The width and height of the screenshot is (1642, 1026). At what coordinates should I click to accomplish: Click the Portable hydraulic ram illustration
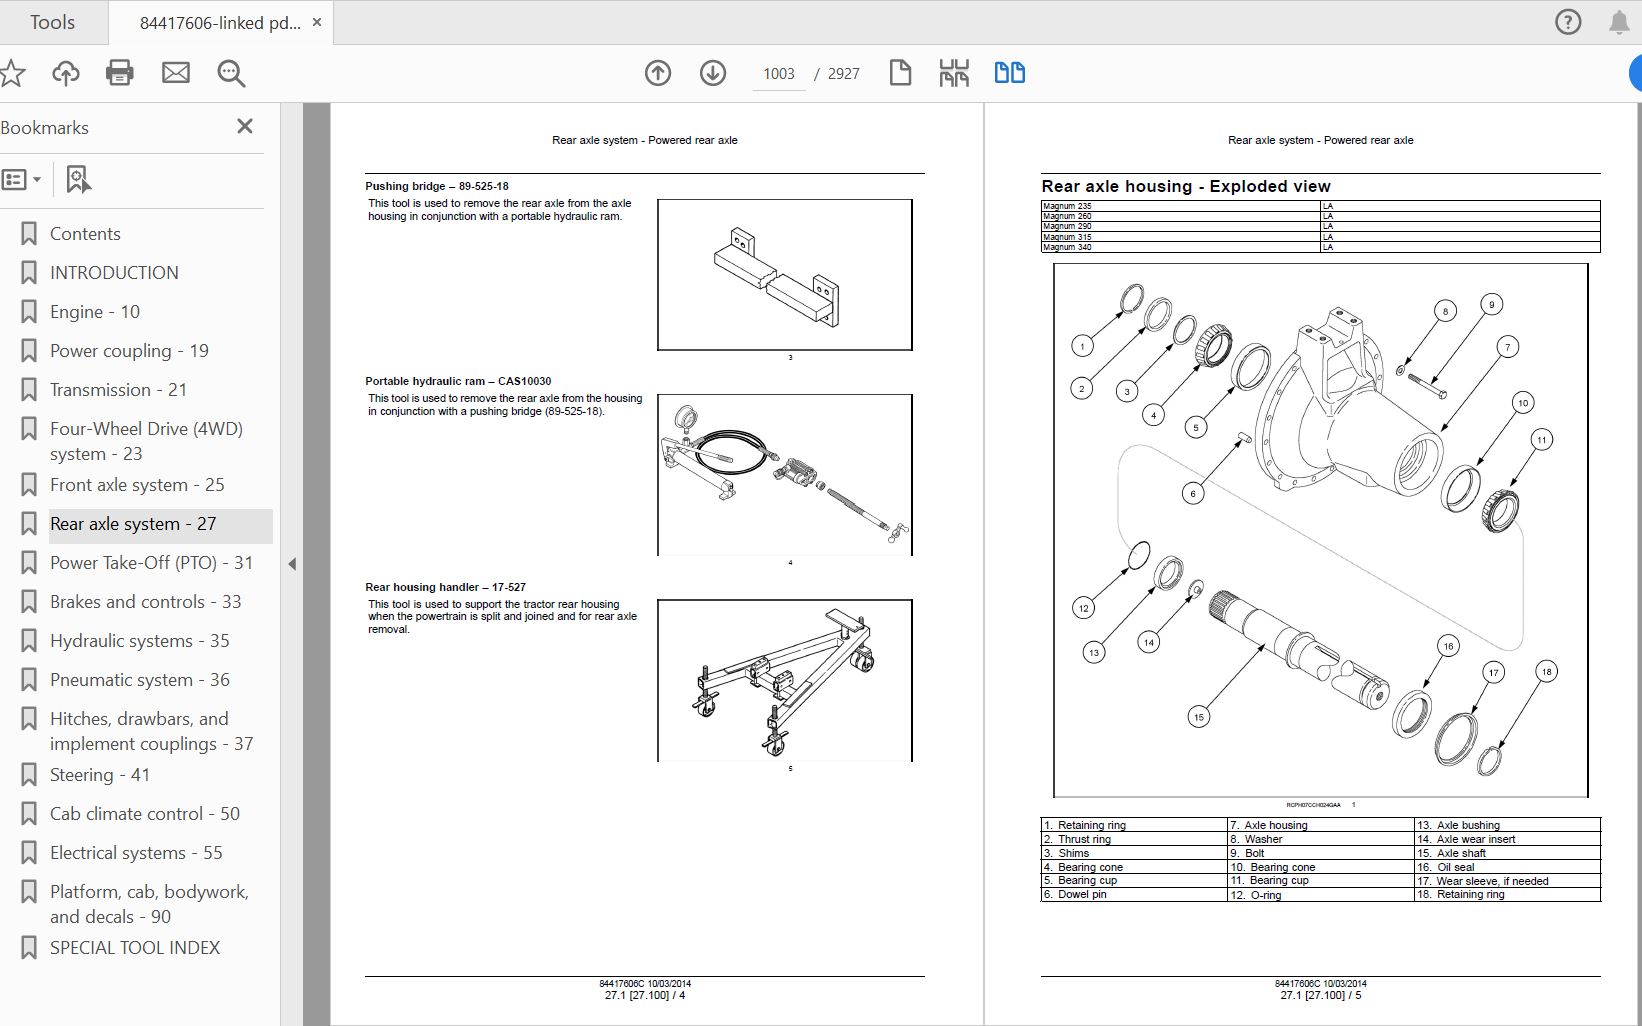[x=785, y=475]
